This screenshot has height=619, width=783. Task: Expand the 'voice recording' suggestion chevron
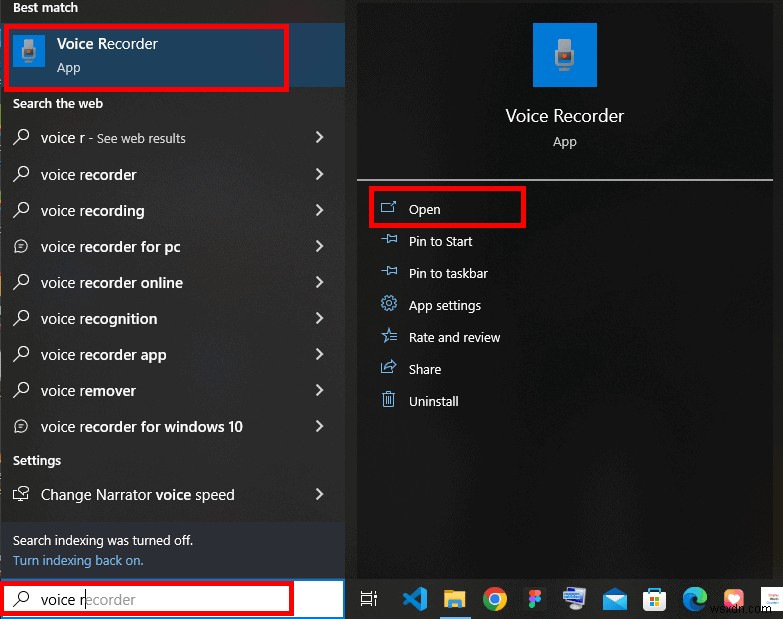click(320, 210)
